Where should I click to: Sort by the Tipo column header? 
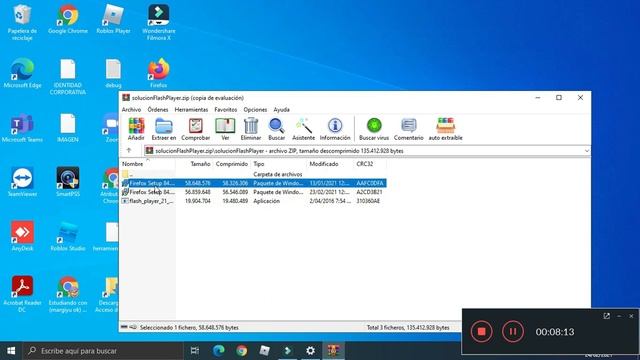pos(278,164)
